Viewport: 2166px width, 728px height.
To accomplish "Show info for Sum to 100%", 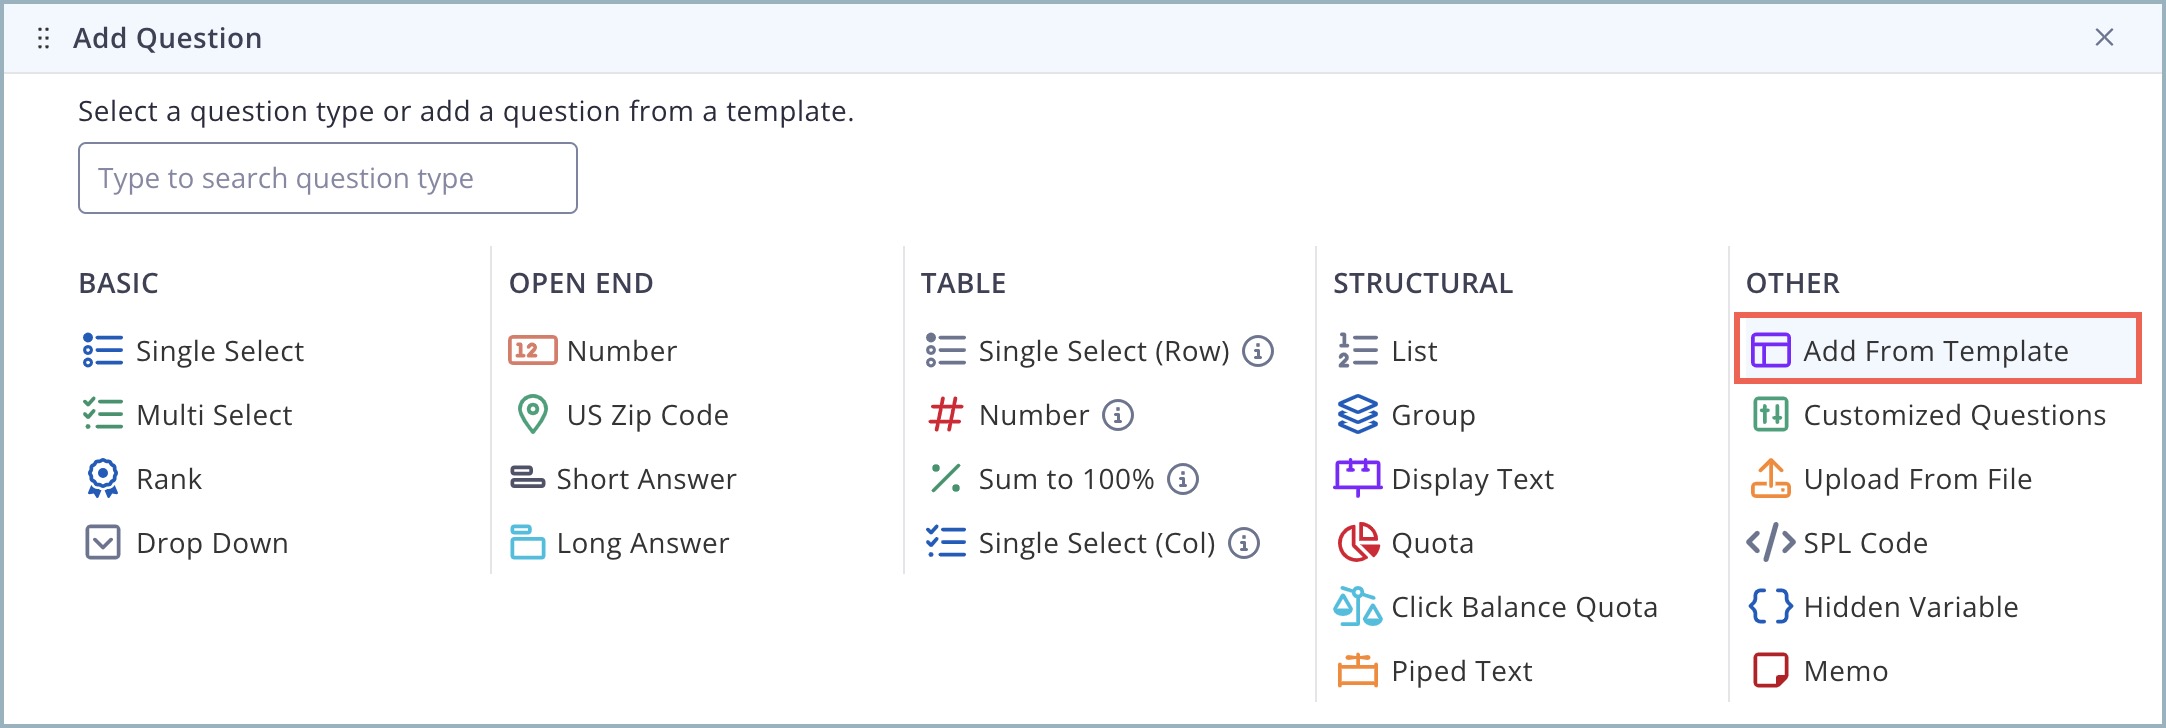I will 1183,479.
